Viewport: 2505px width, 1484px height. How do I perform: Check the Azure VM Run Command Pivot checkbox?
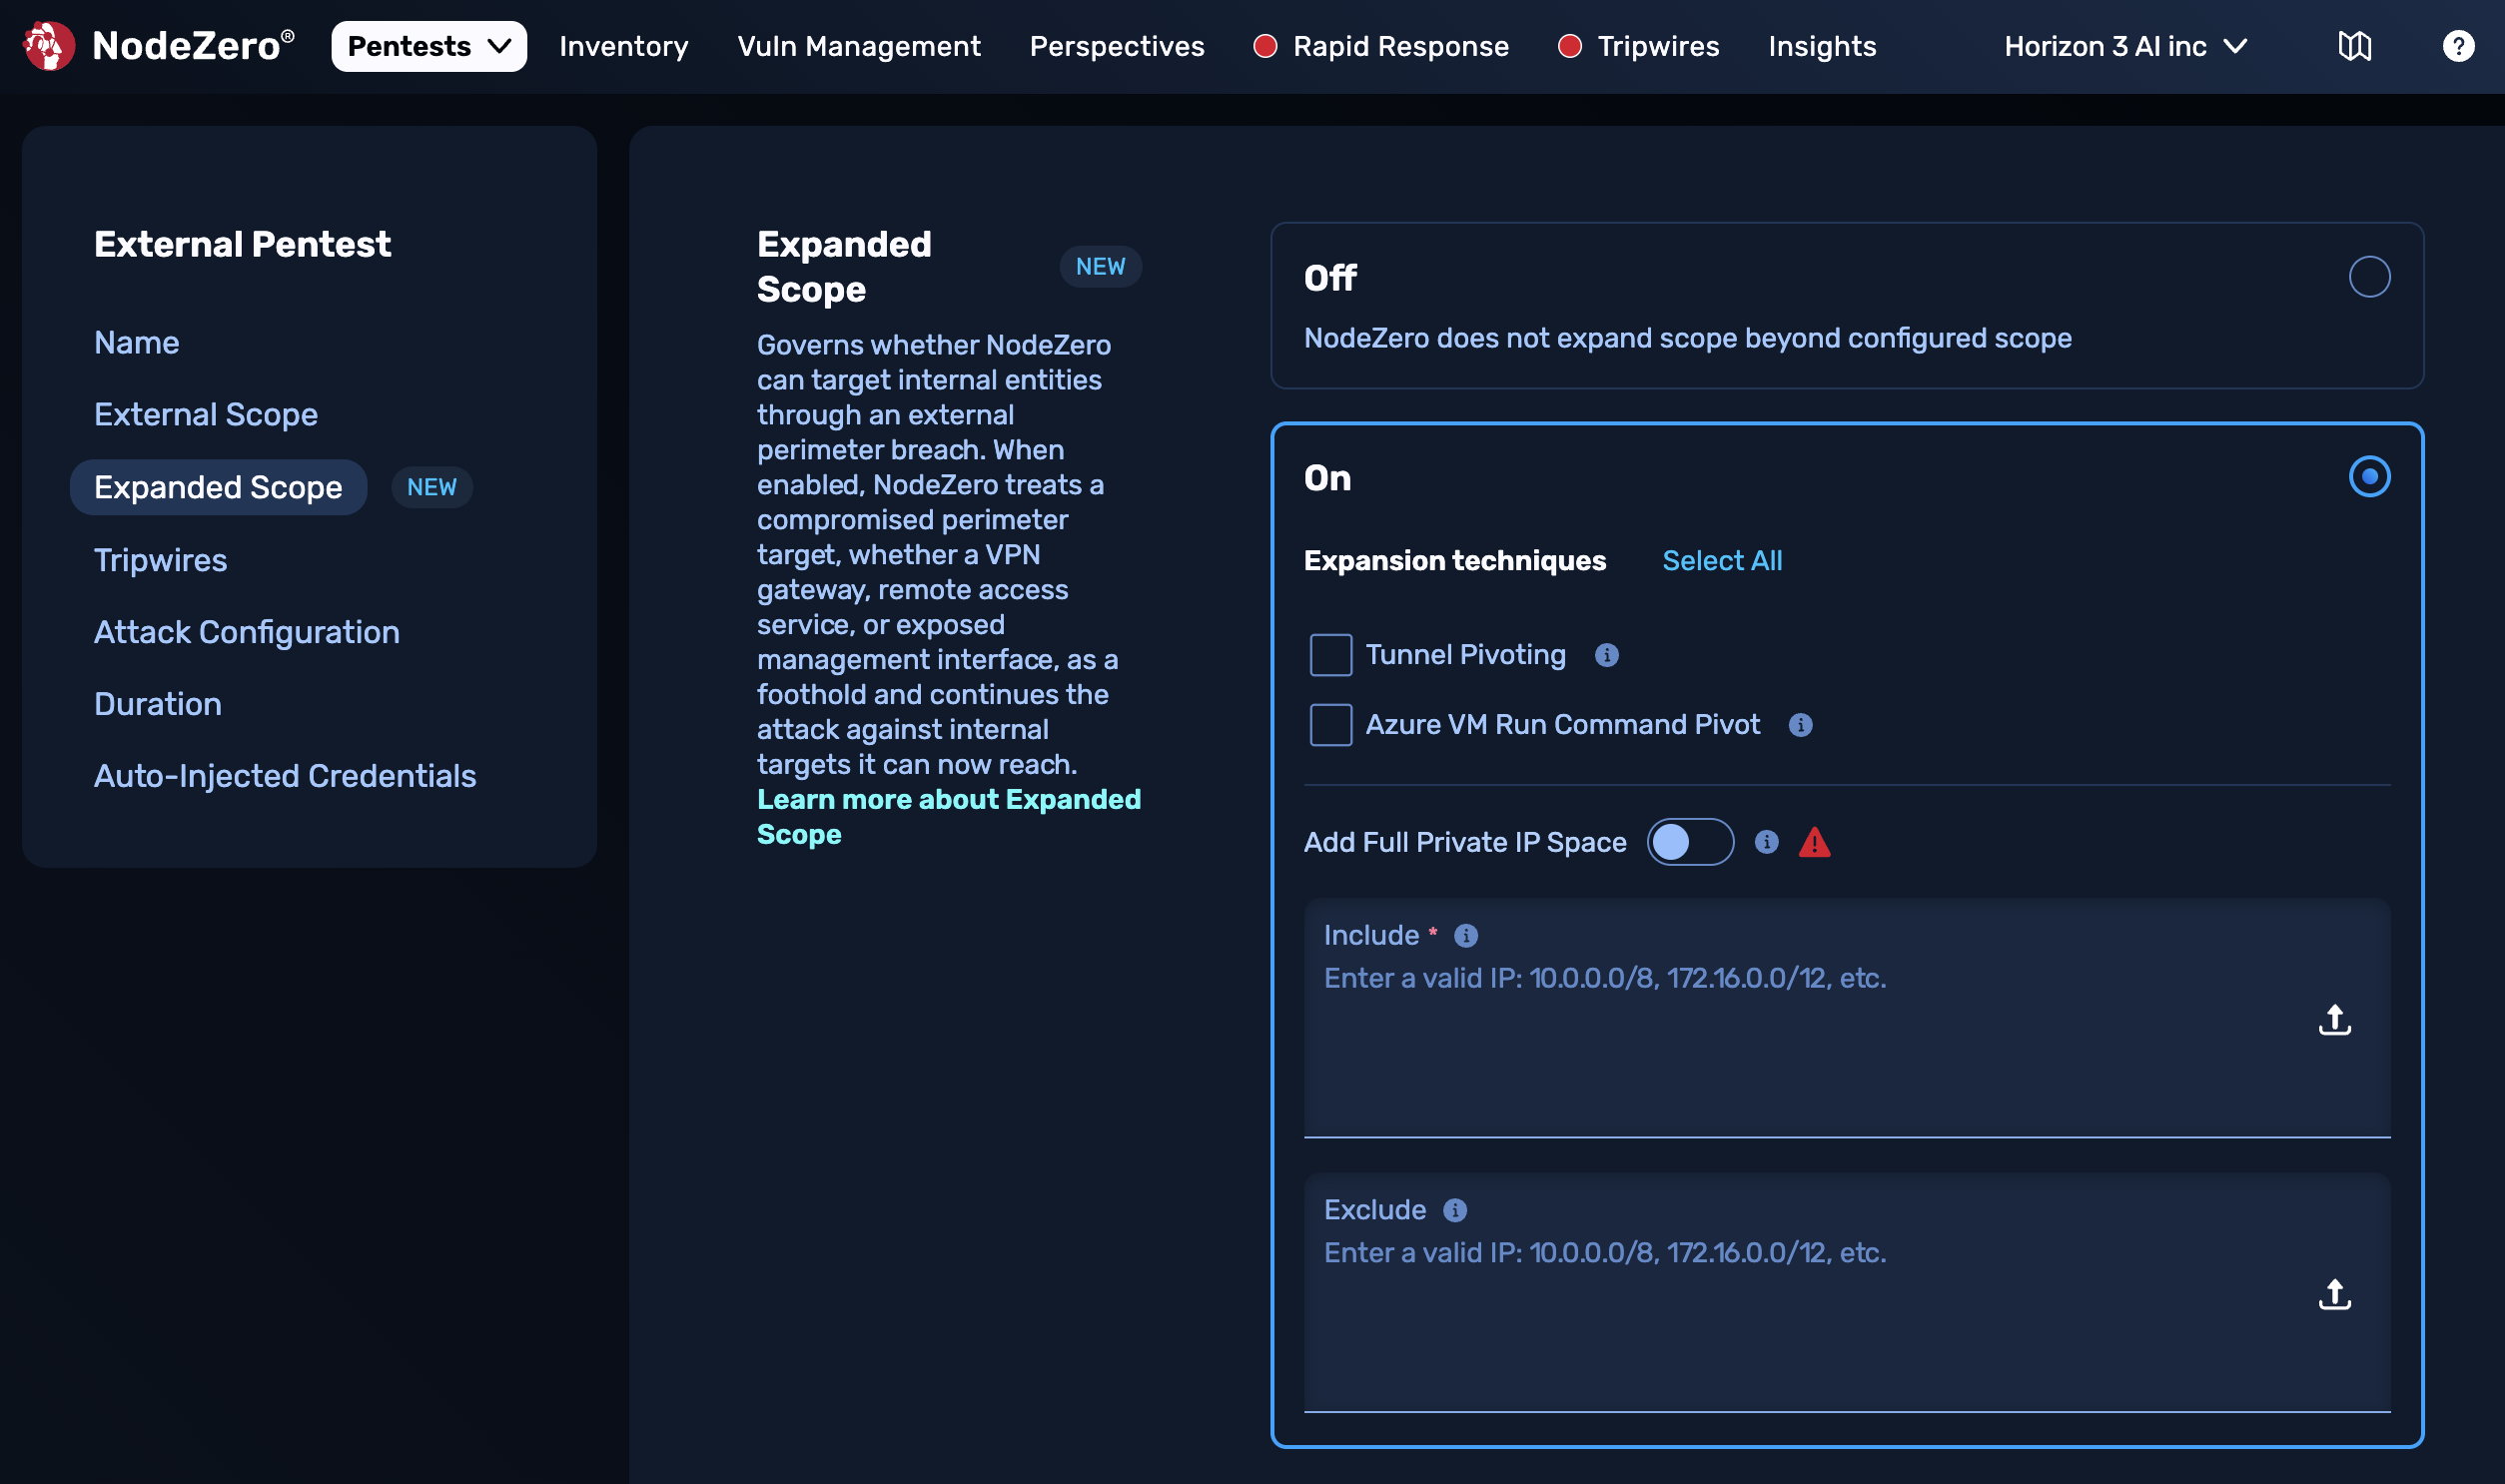[1330, 725]
